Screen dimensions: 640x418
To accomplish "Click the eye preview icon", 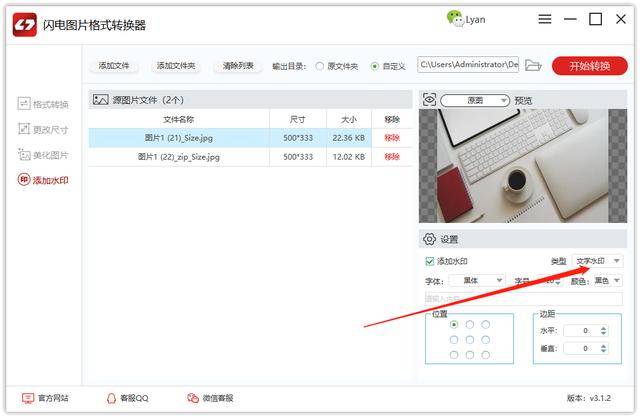I will pos(429,100).
